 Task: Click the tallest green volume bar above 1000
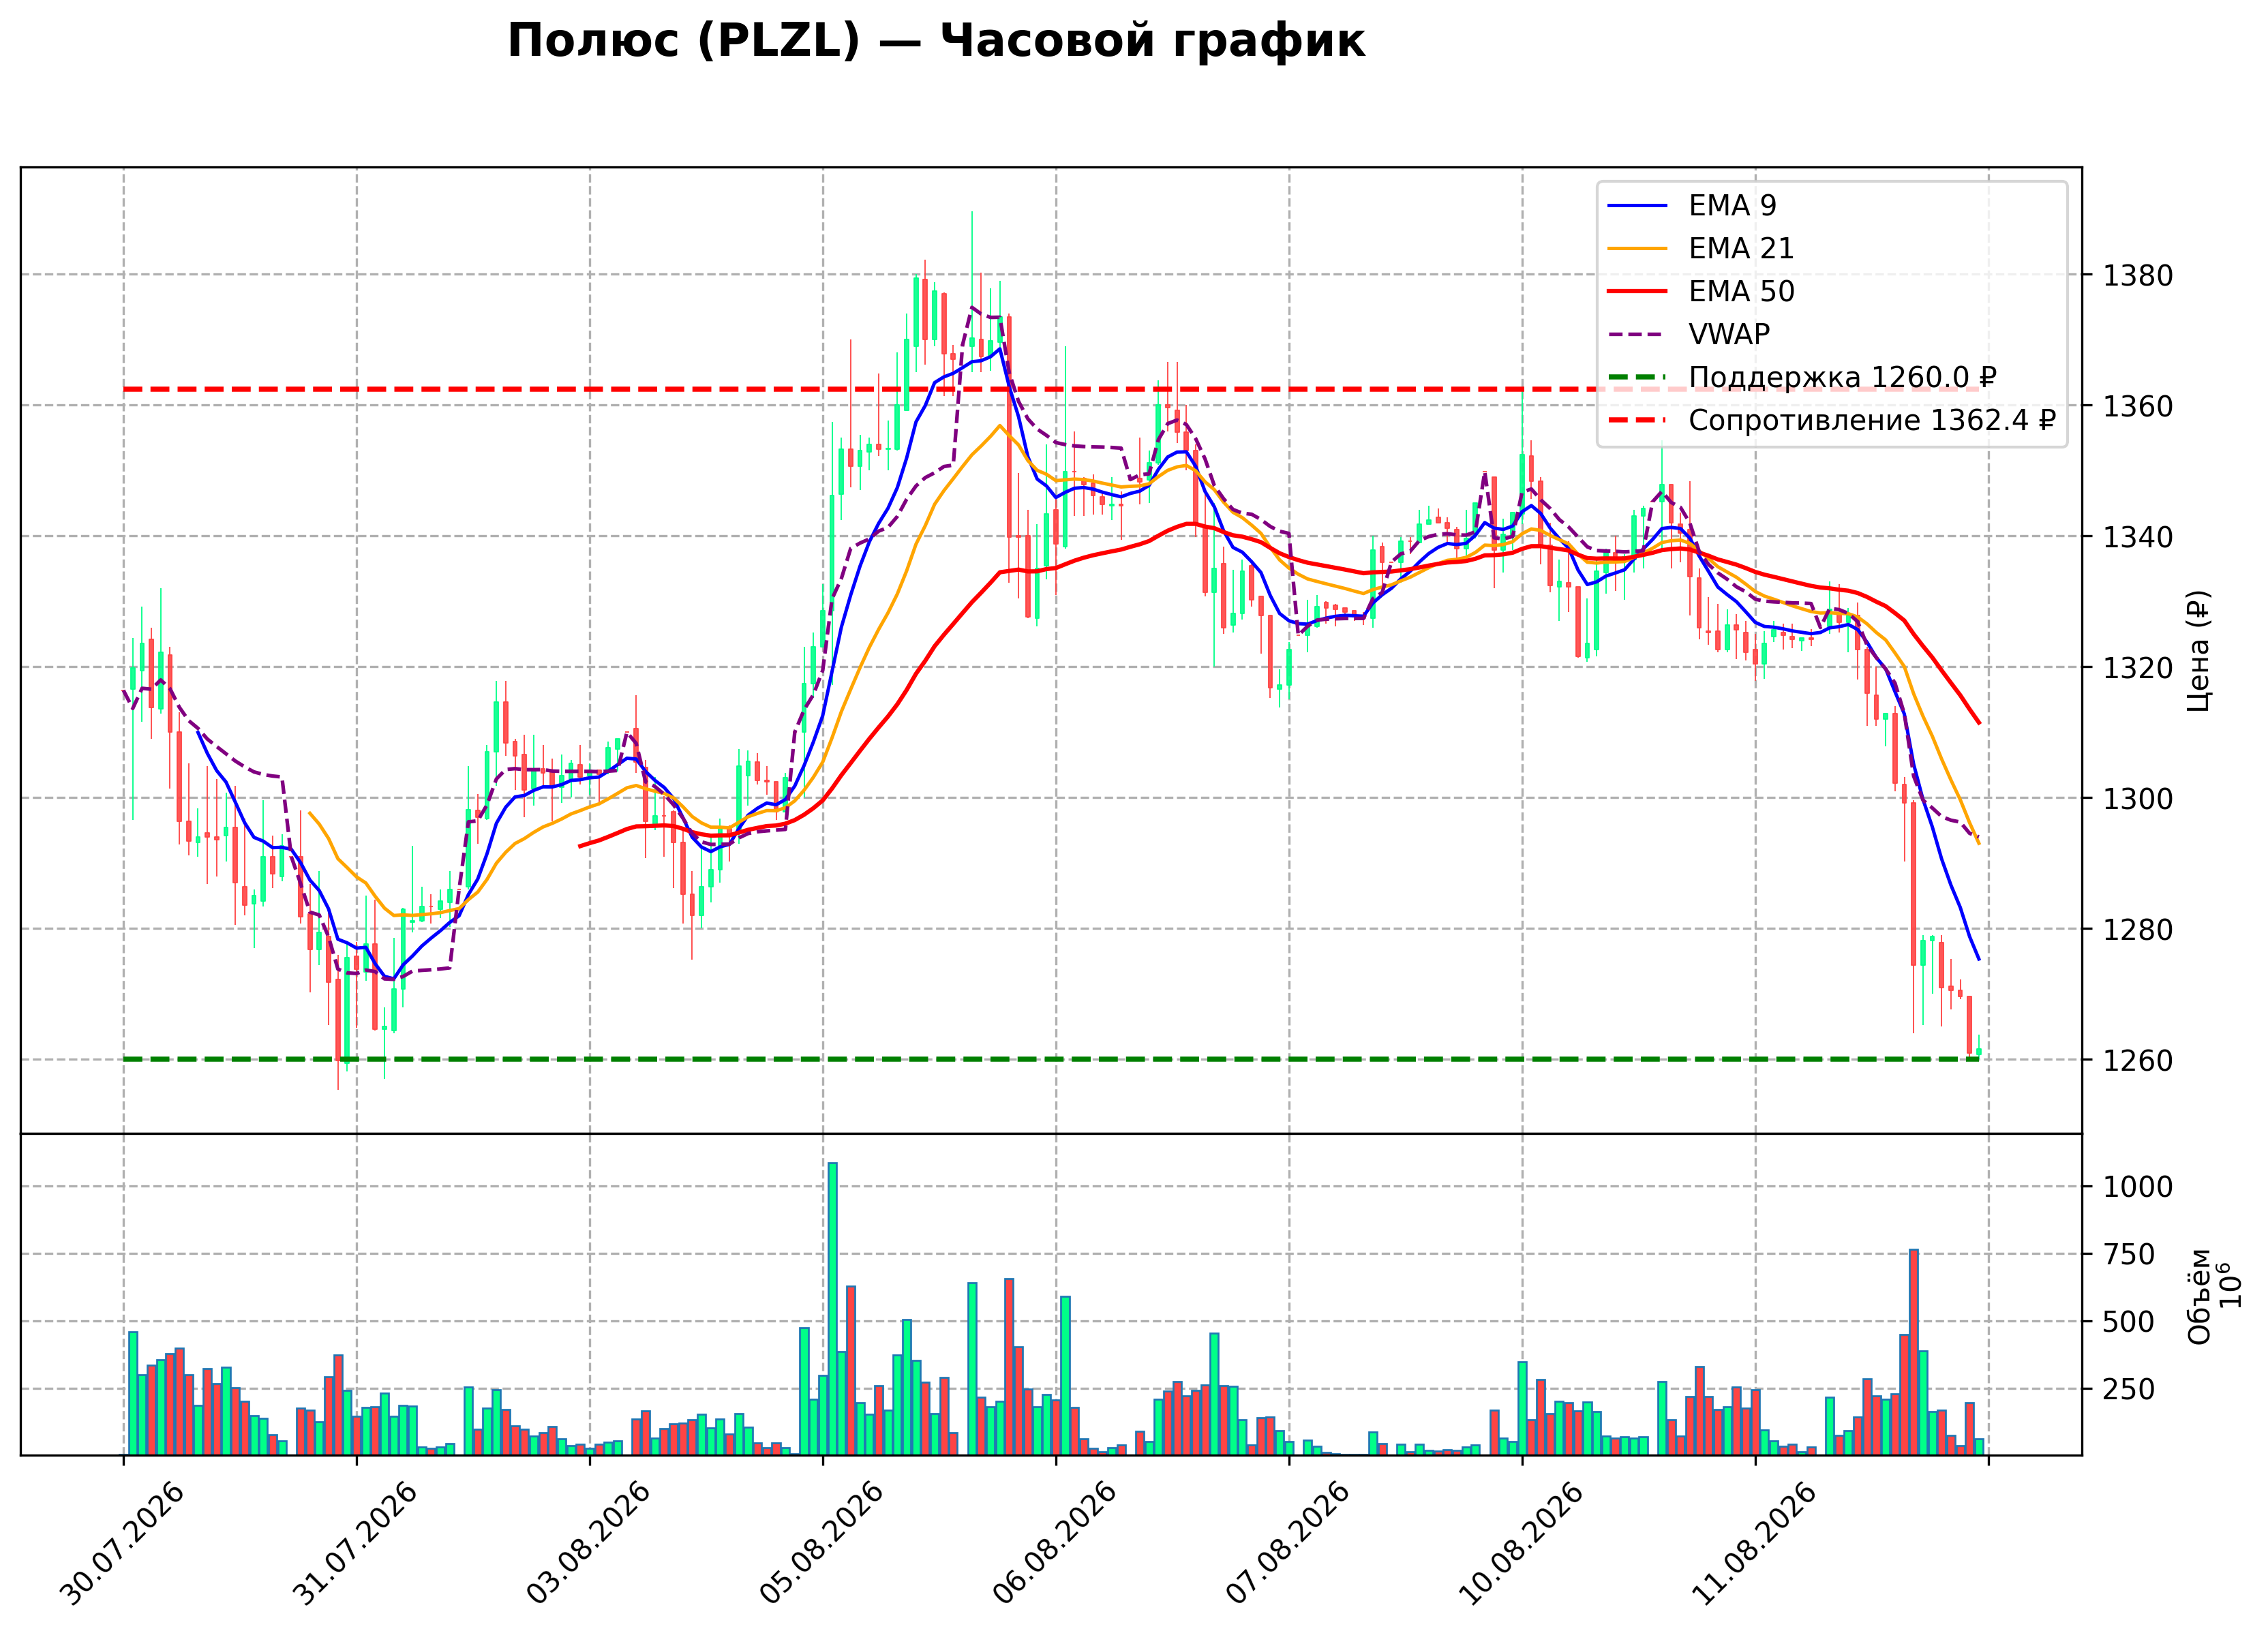coord(832,1309)
